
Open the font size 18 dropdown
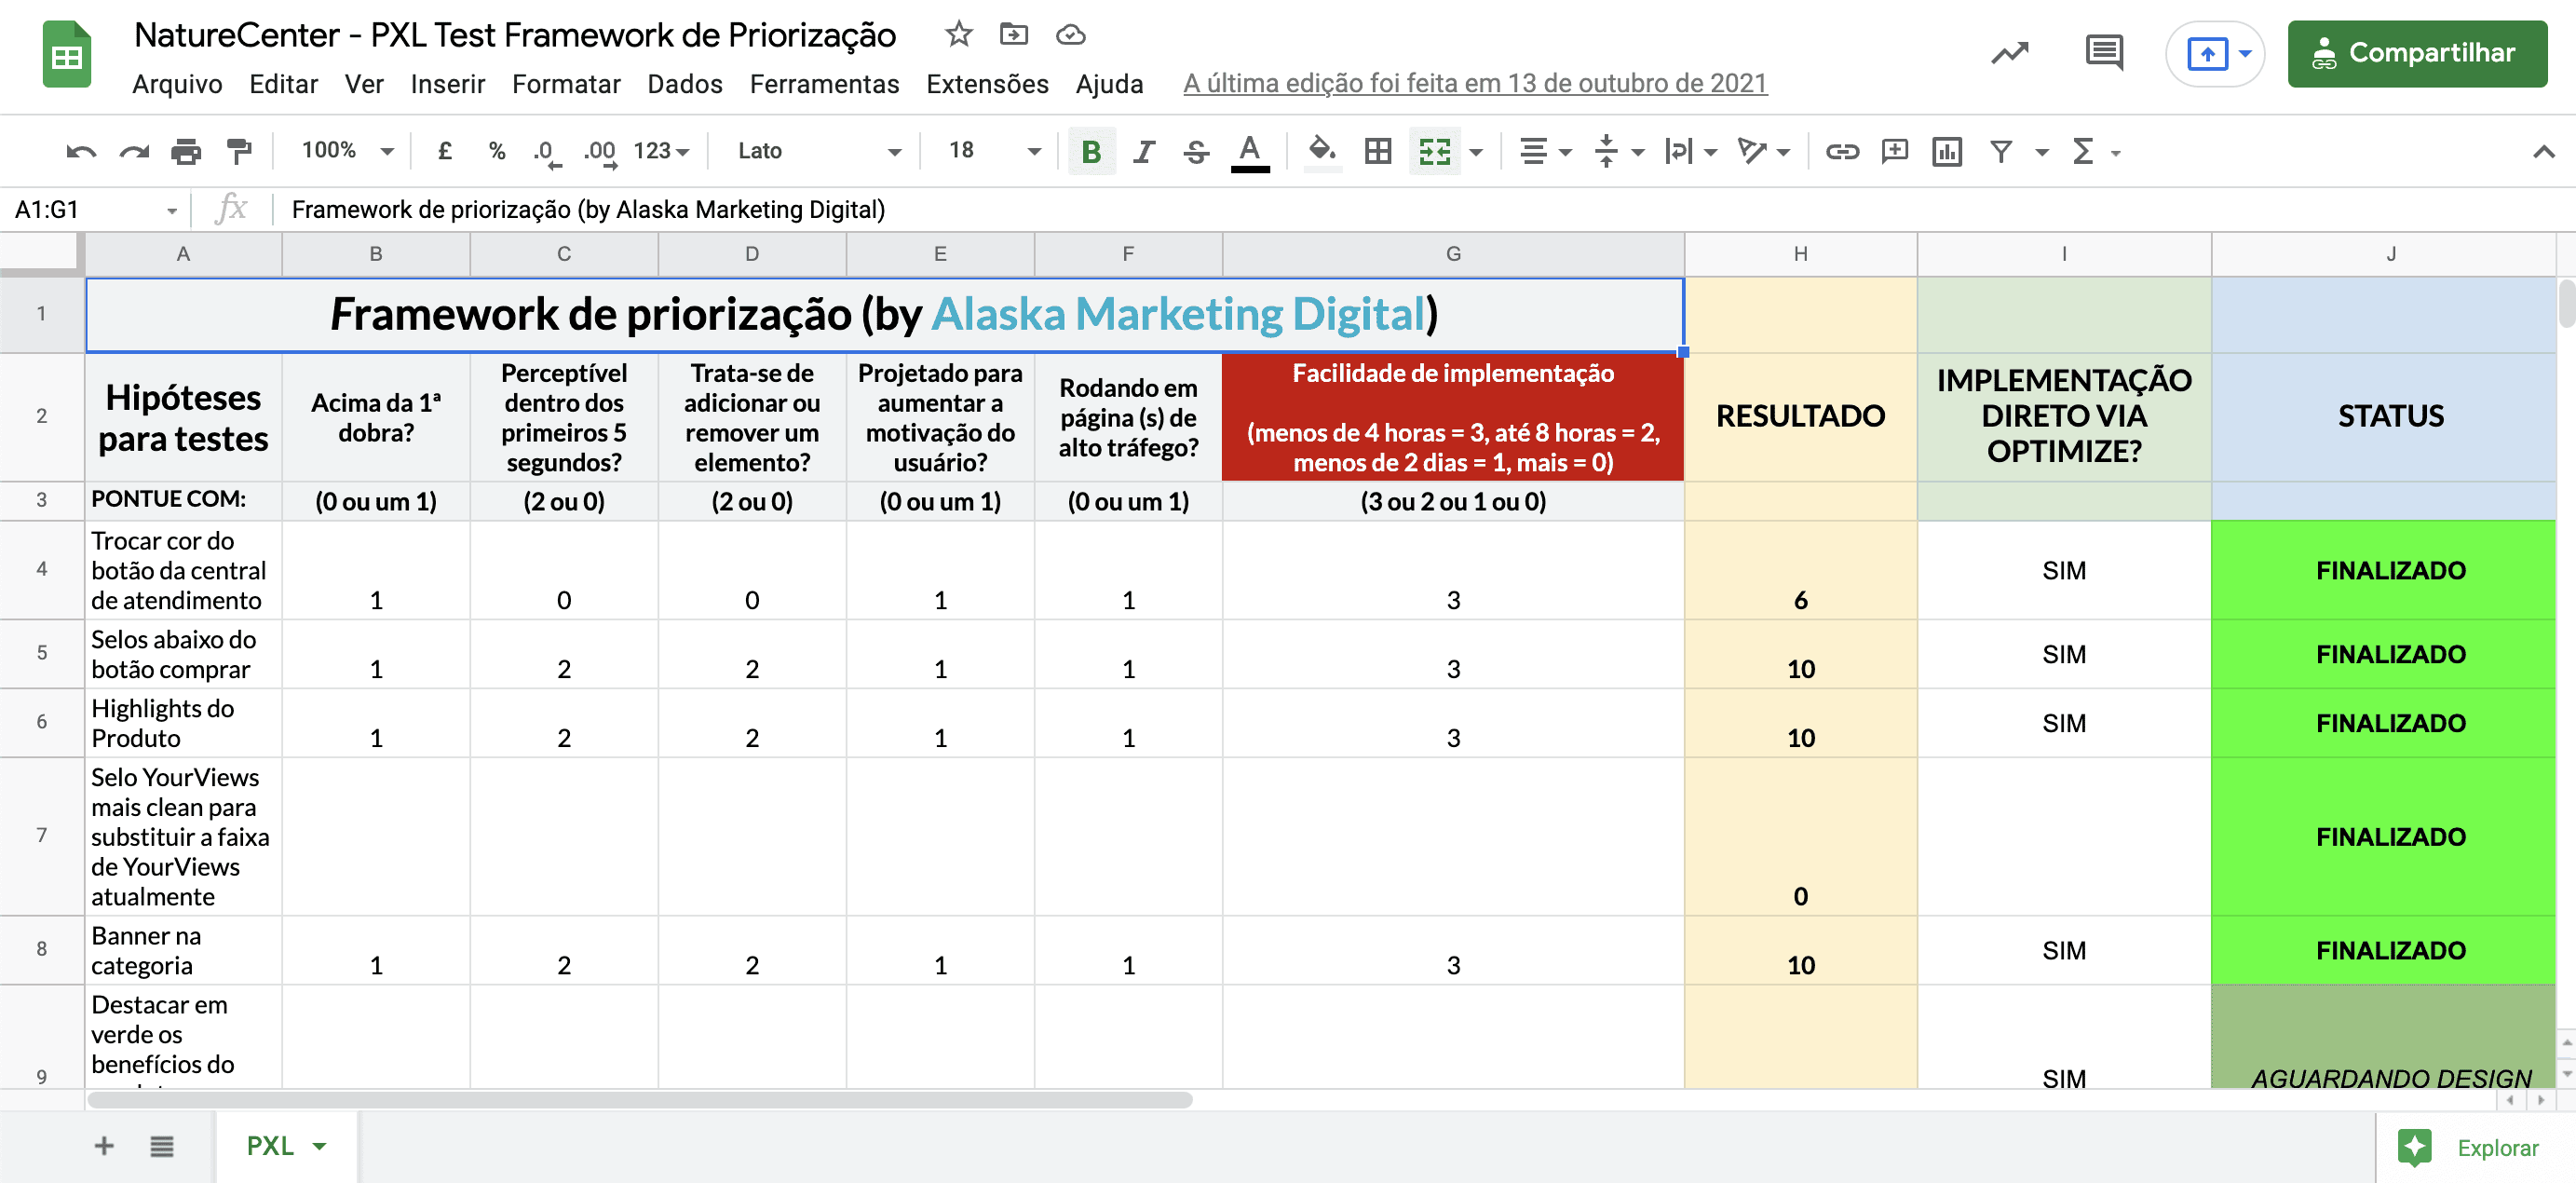[993, 151]
